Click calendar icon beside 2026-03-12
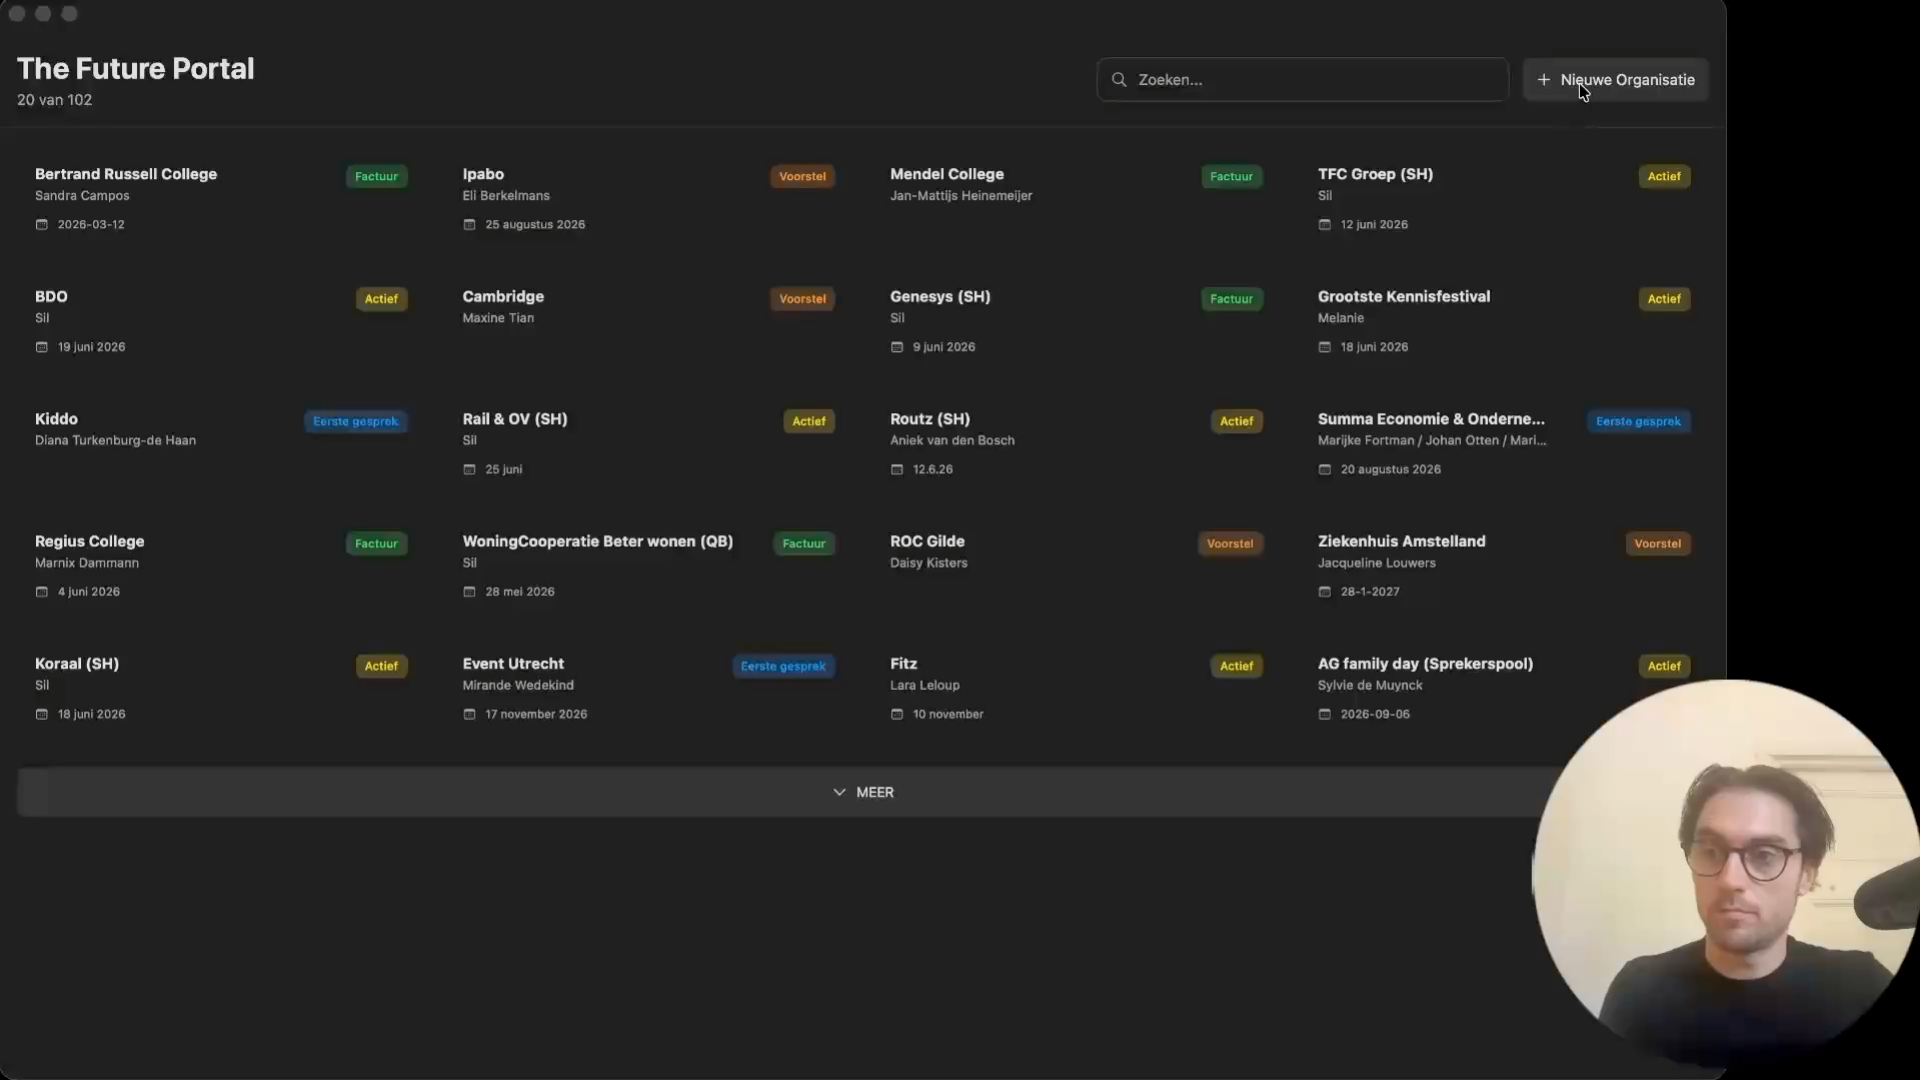Image resolution: width=1920 pixels, height=1080 pixels. (x=42, y=225)
